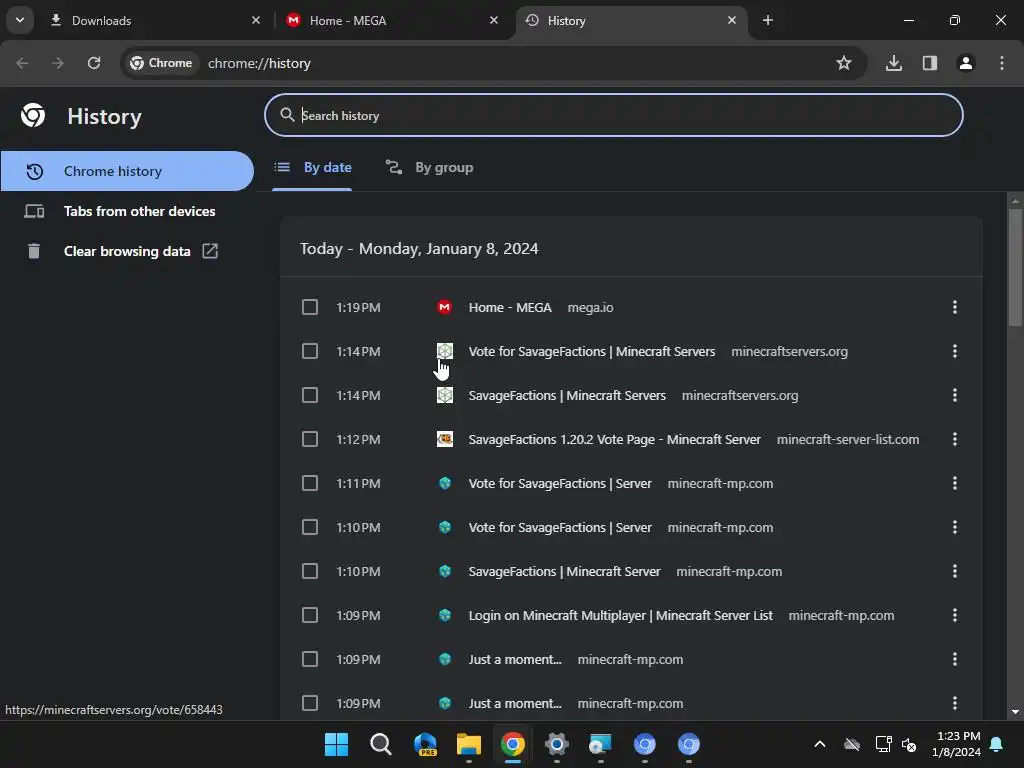The height and width of the screenshot is (768, 1024).
Task: Open the taskbar clock and date
Action: point(957,744)
